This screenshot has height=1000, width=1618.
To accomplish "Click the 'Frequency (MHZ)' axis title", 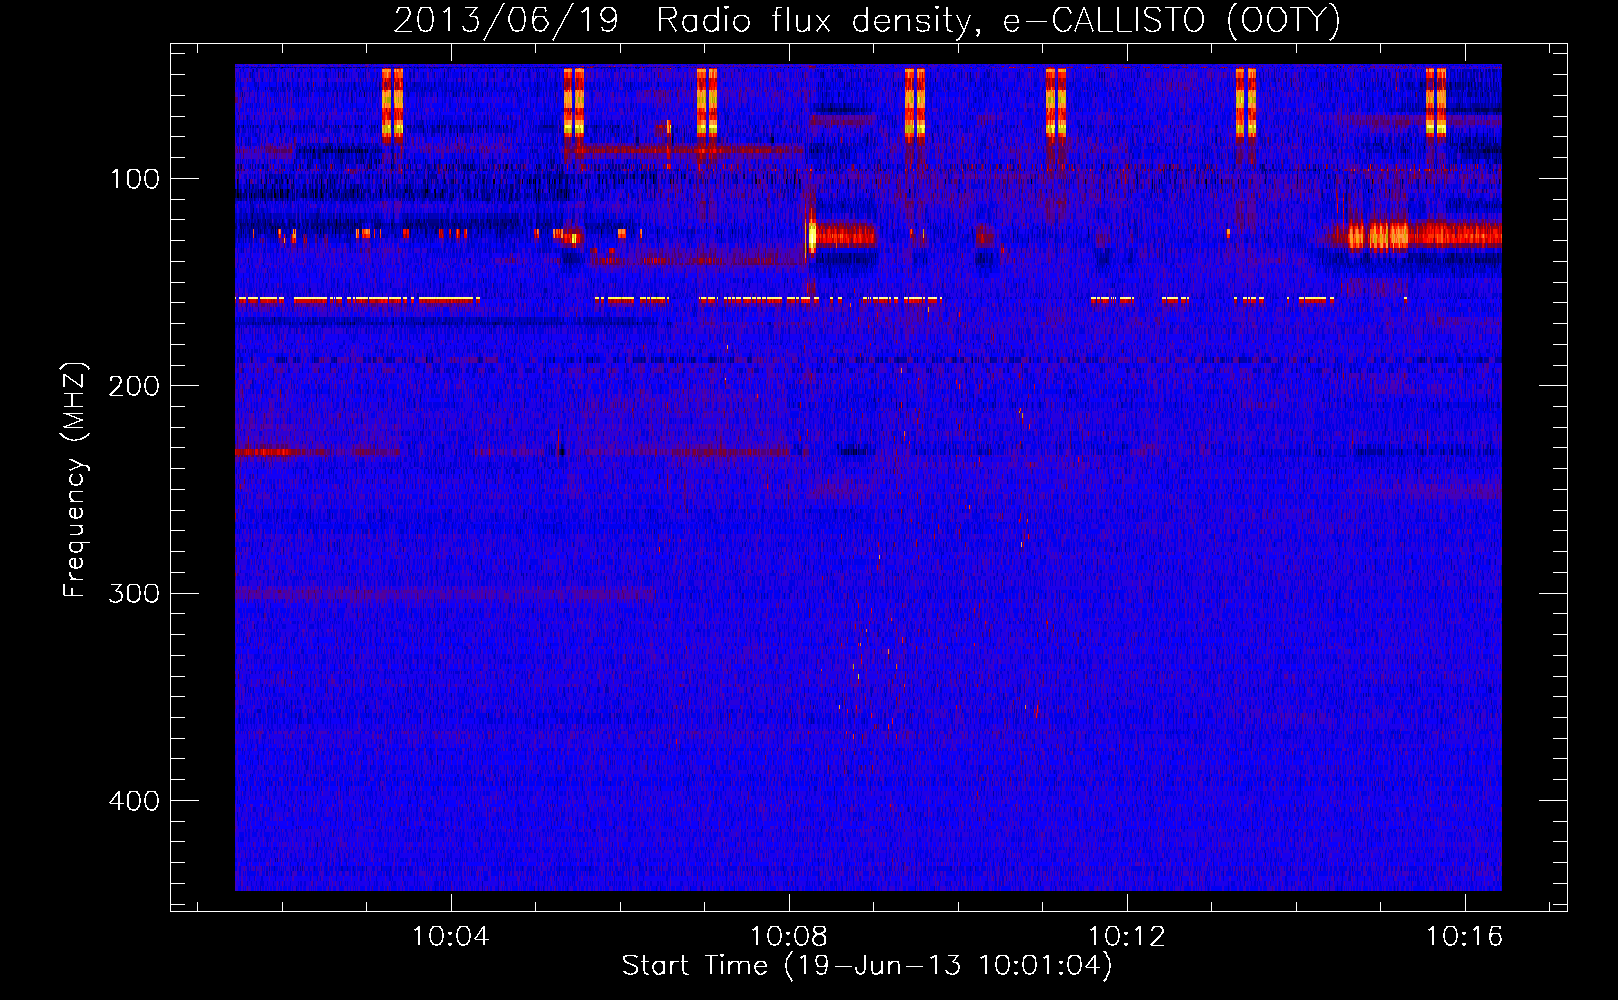I will click(75, 480).
